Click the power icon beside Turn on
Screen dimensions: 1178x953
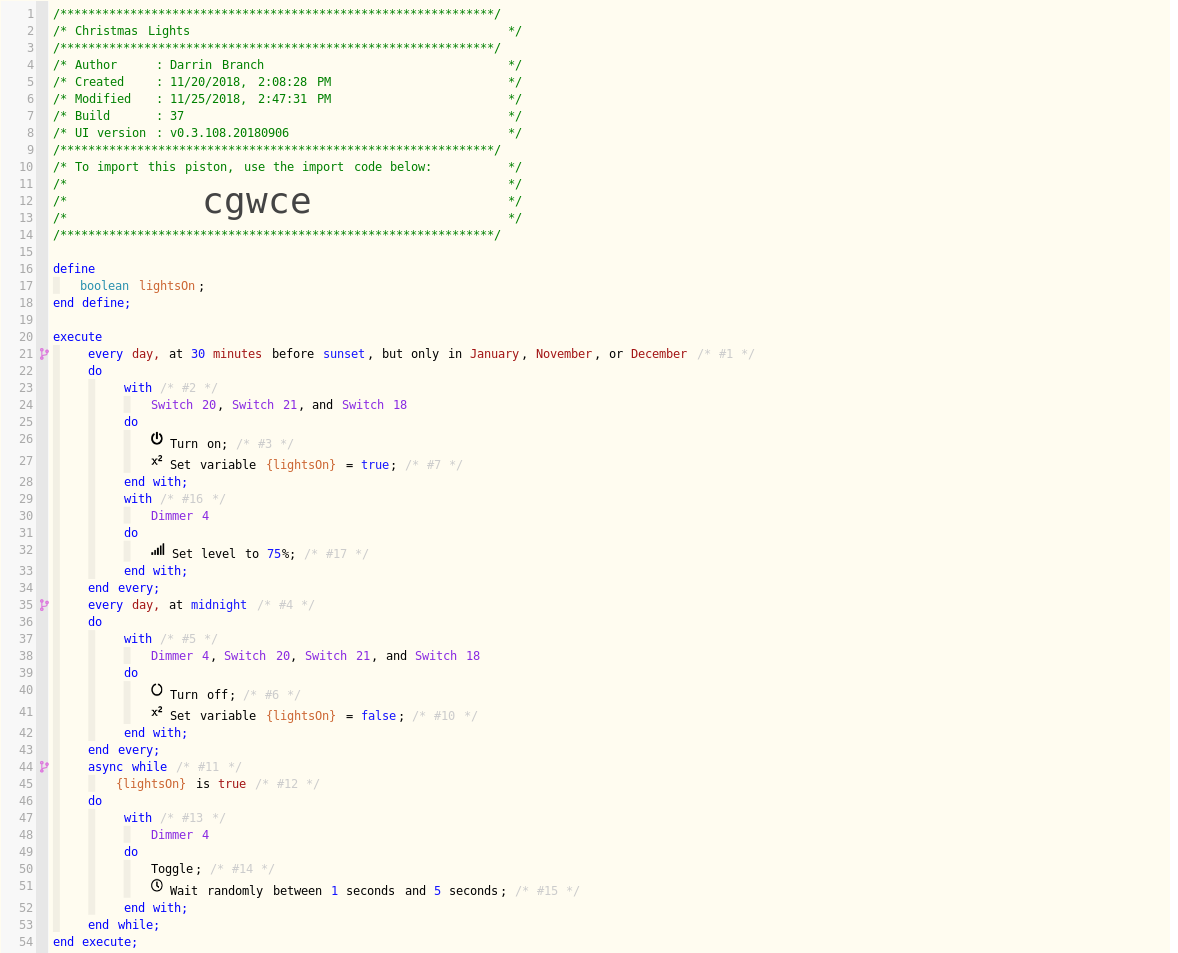tap(157, 439)
